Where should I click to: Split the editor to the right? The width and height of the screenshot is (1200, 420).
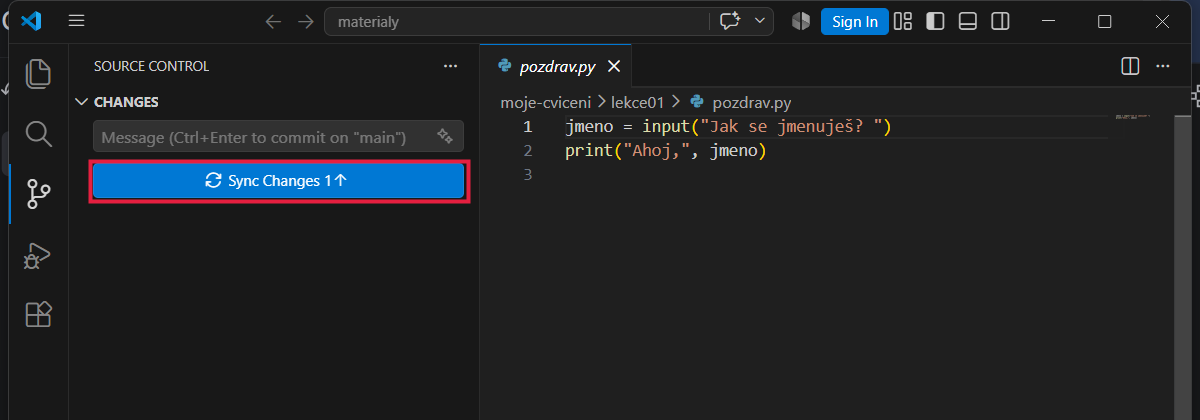(x=1130, y=66)
